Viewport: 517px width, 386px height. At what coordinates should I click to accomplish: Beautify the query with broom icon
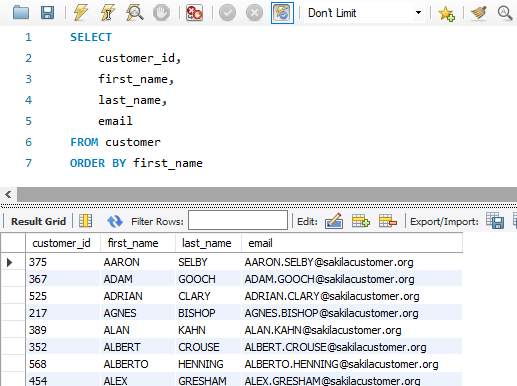tap(479, 13)
